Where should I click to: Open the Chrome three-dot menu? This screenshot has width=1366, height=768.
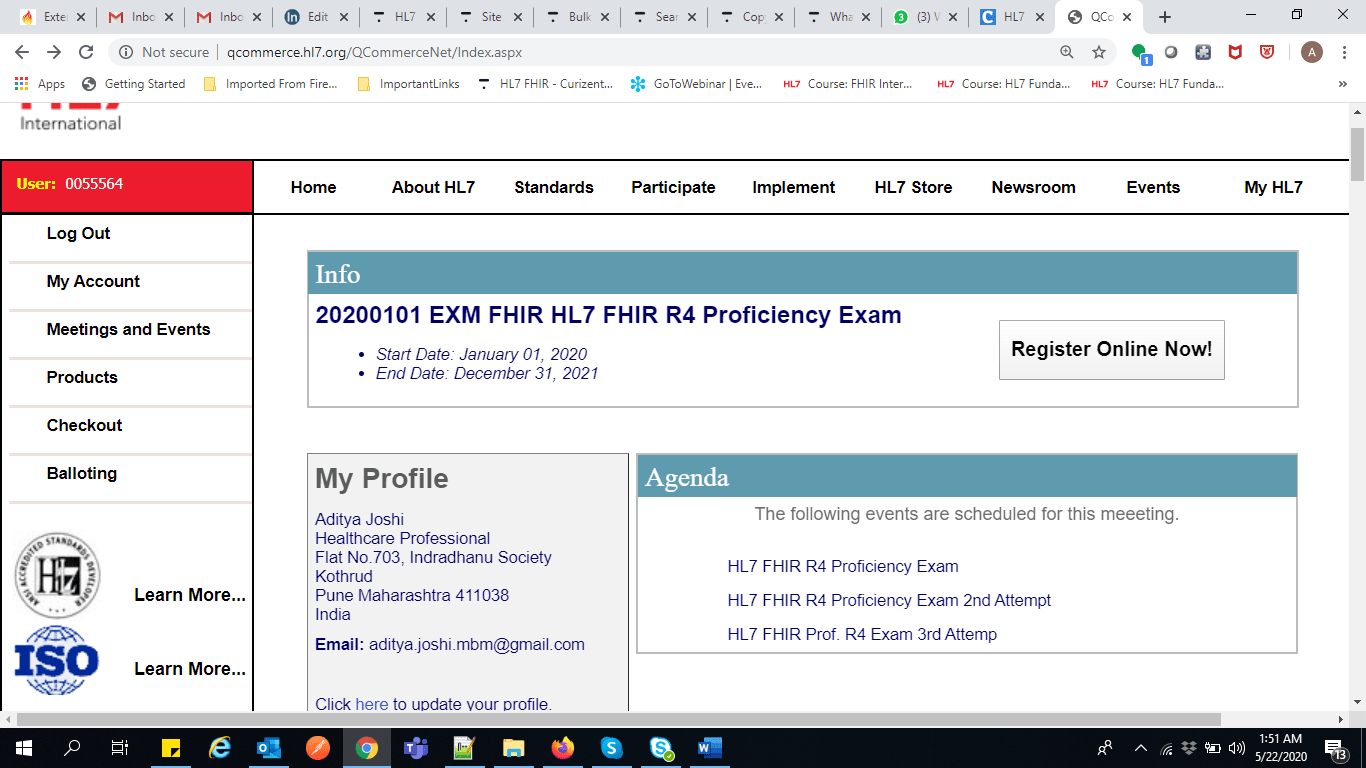[x=1344, y=52]
